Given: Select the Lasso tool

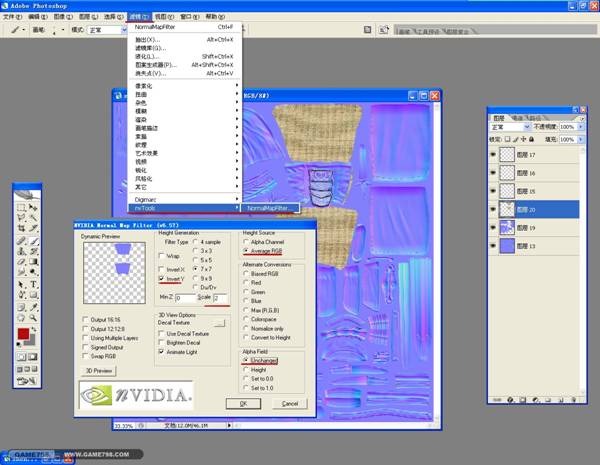Looking at the screenshot, I should point(21,217).
